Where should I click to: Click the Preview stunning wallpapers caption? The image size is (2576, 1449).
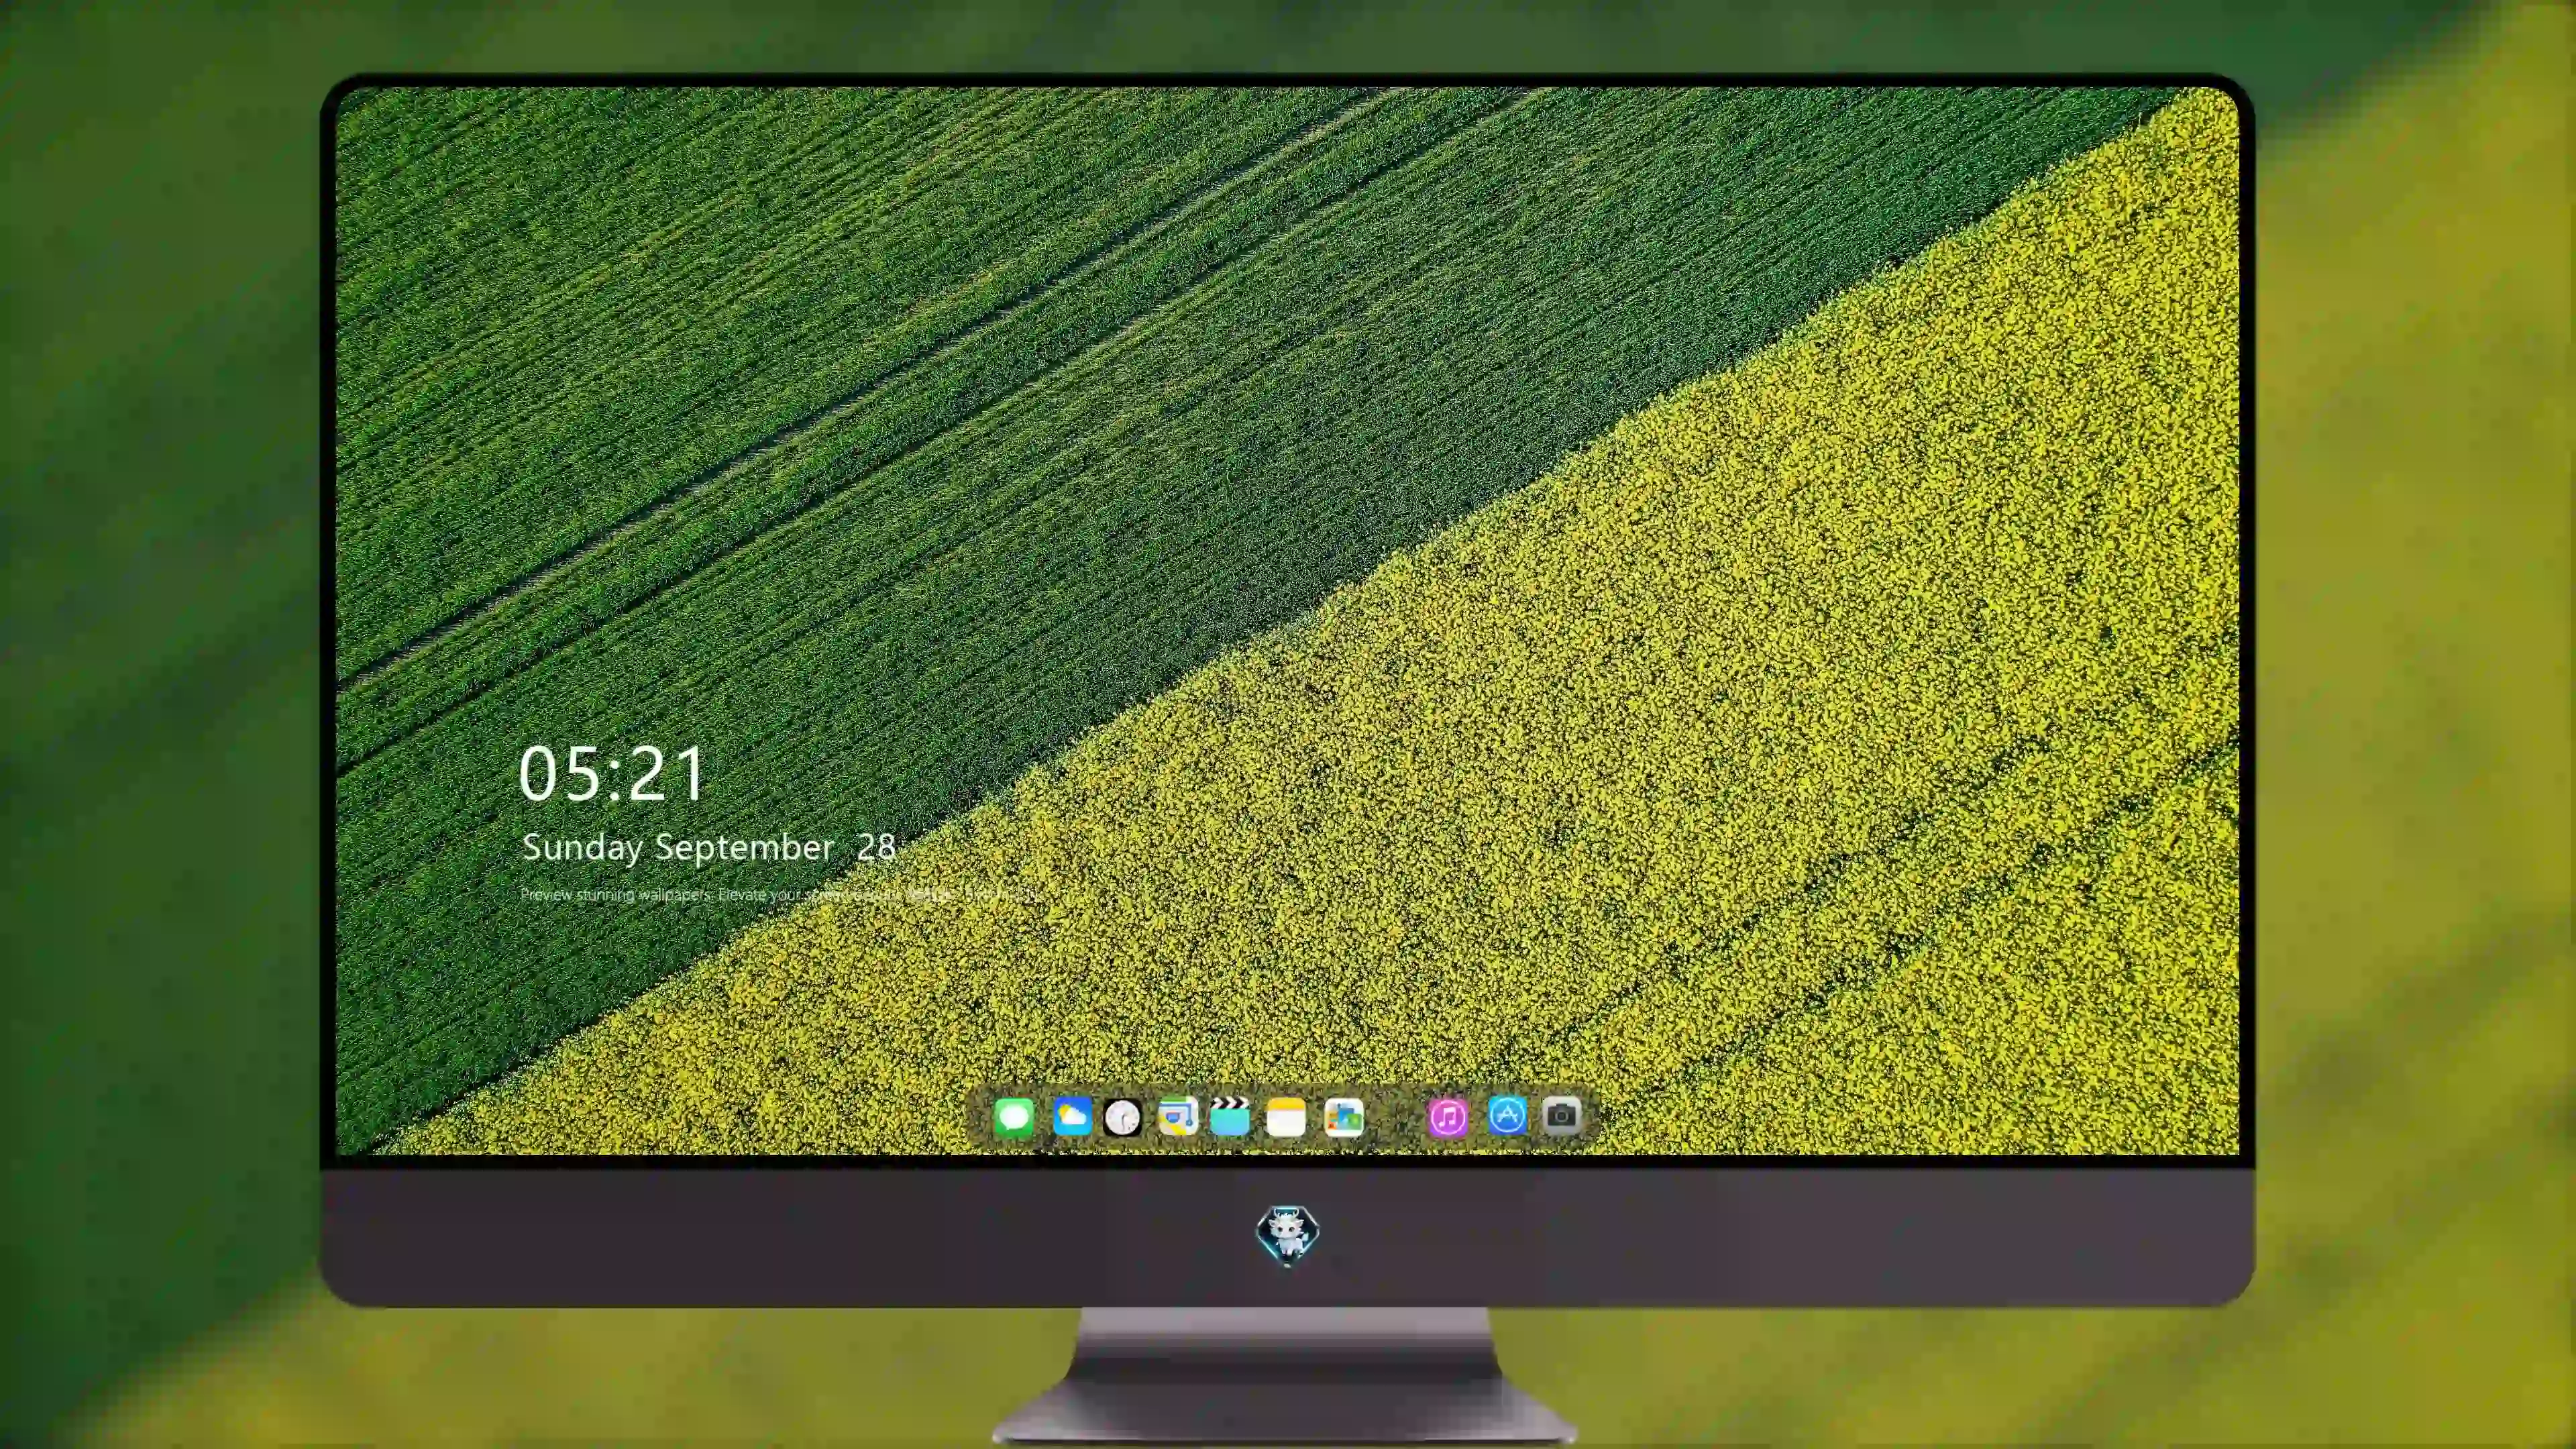pos(780,894)
